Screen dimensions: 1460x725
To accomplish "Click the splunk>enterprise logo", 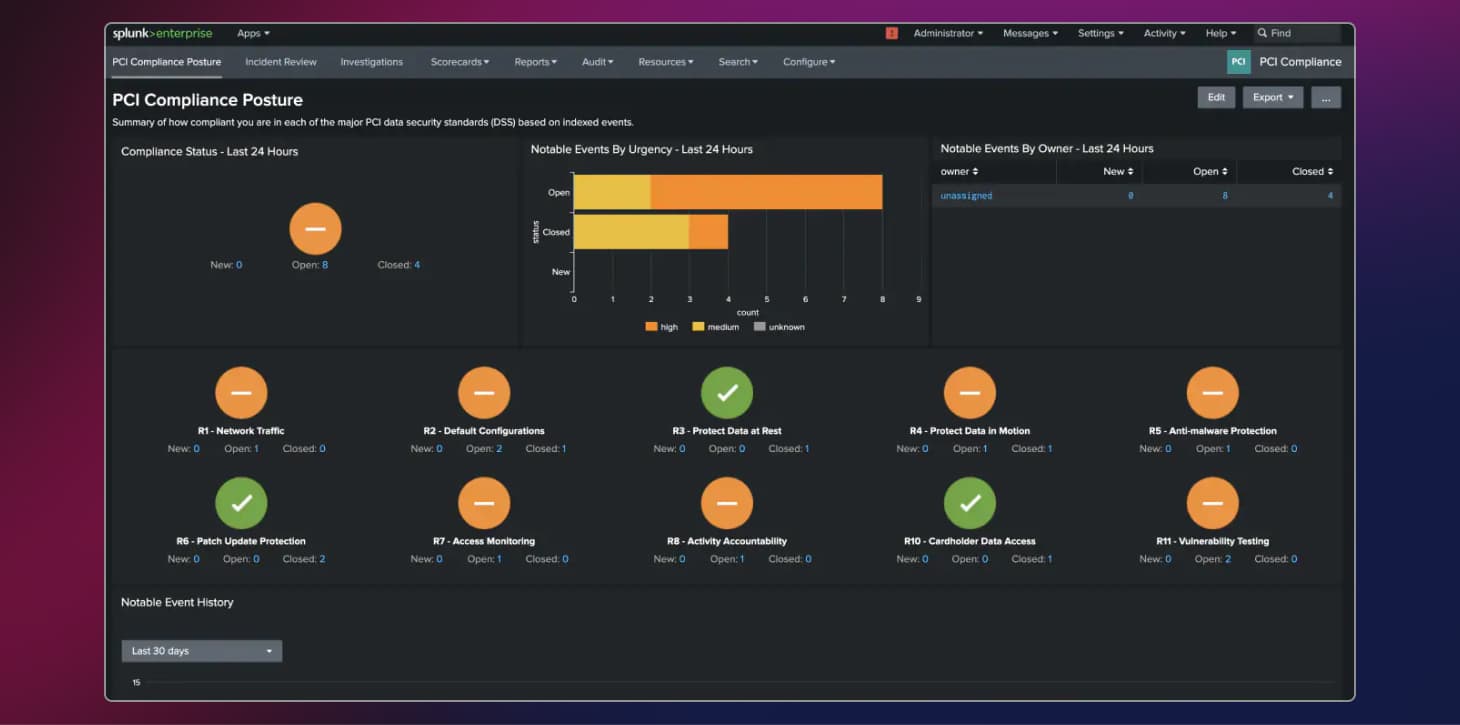I will pyautogui.click(x=162, y=32).
